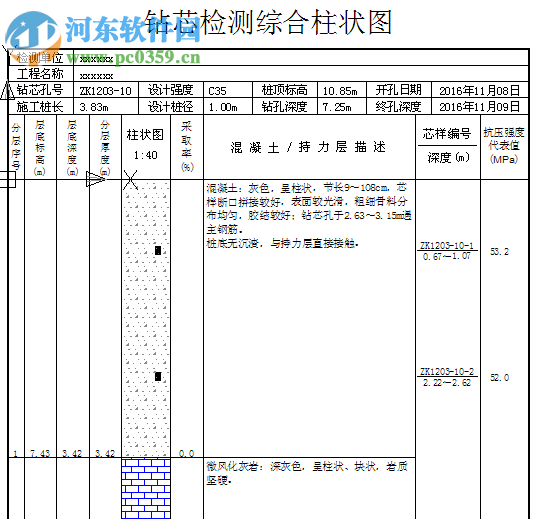Screen dimensions: 551x519
Task: Click the 采取率 (%) column header
Action: tap(187, 146)
